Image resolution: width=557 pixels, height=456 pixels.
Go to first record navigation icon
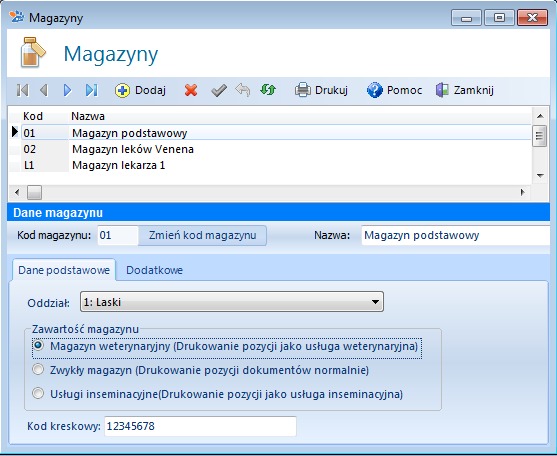click(23, 90)
